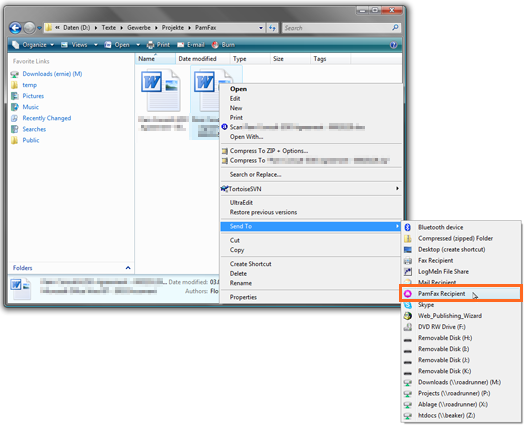The width and height of the screenshot is (524, 426).
Task: Send to Skype
Action: [461, 305]
